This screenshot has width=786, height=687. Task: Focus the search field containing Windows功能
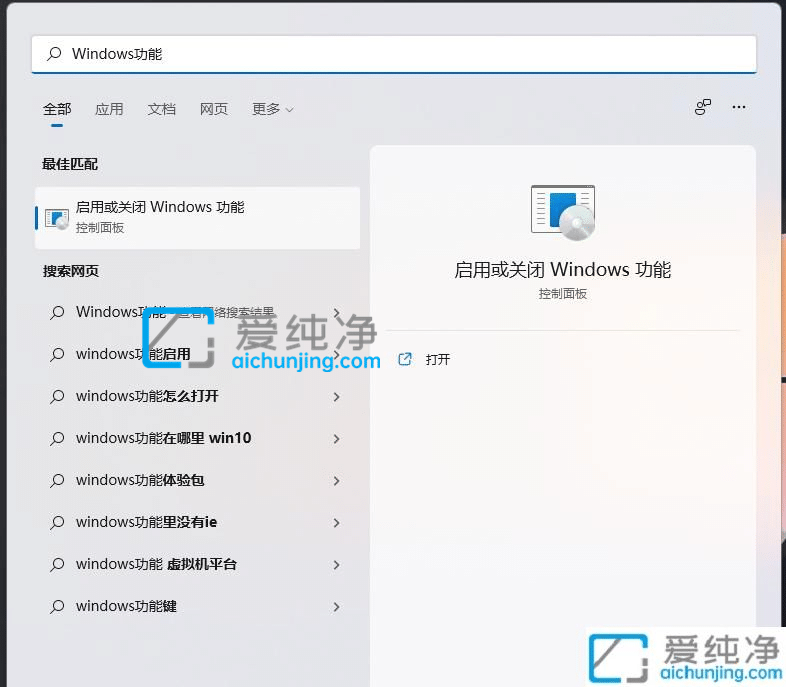tap(394, 54)
